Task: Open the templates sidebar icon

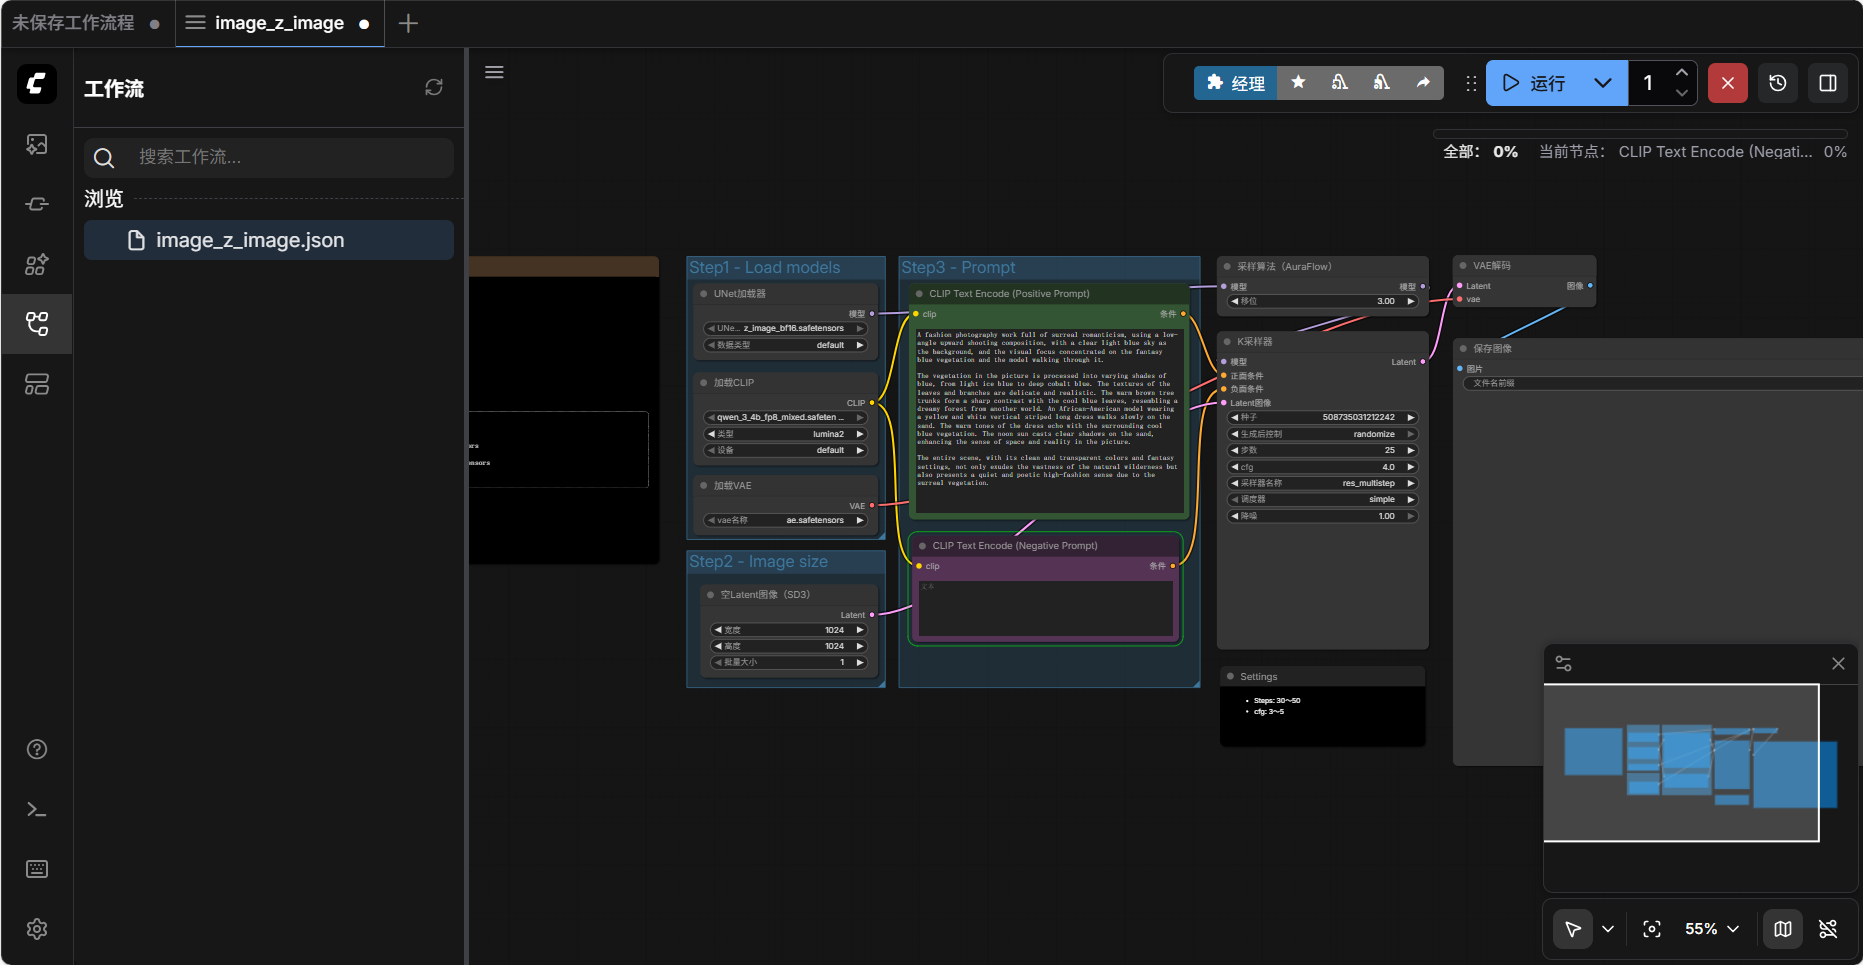Action: [37, 384]
